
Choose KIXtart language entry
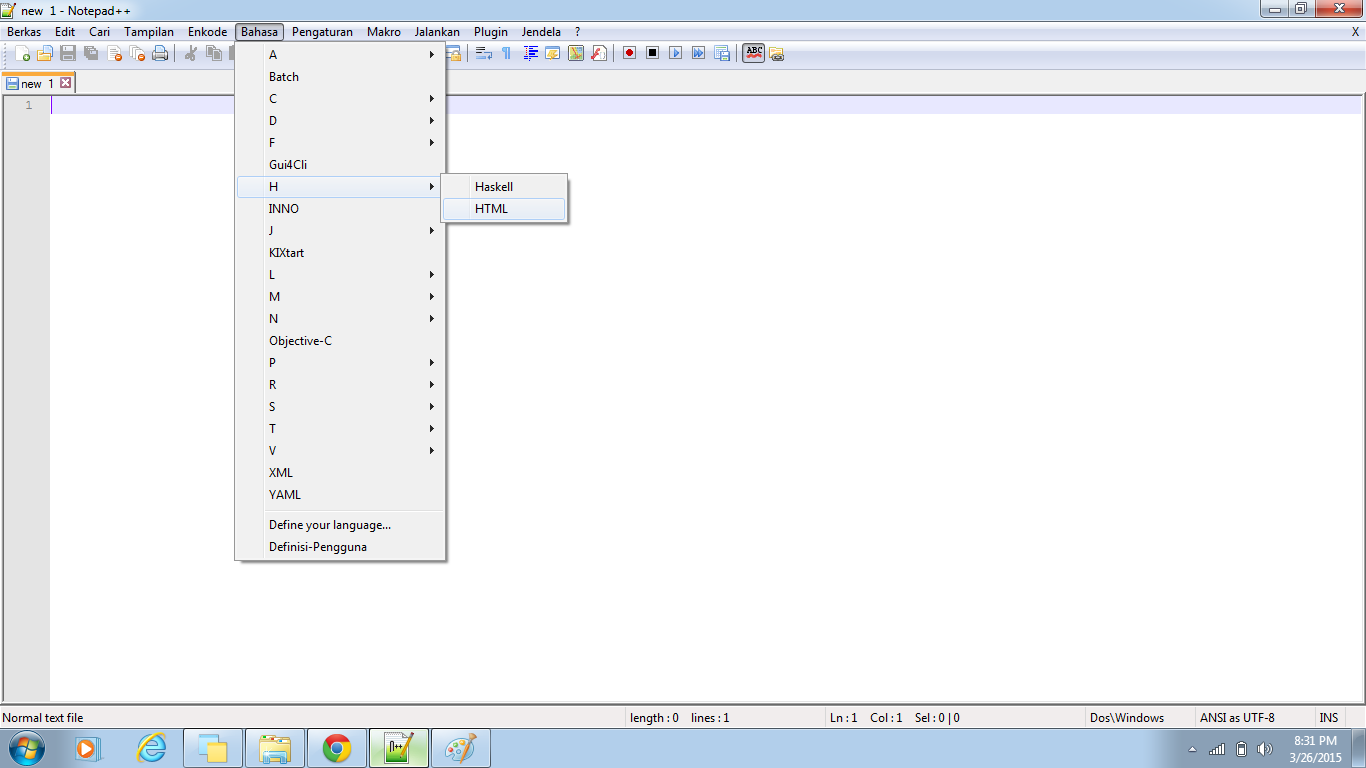(340, 253)
